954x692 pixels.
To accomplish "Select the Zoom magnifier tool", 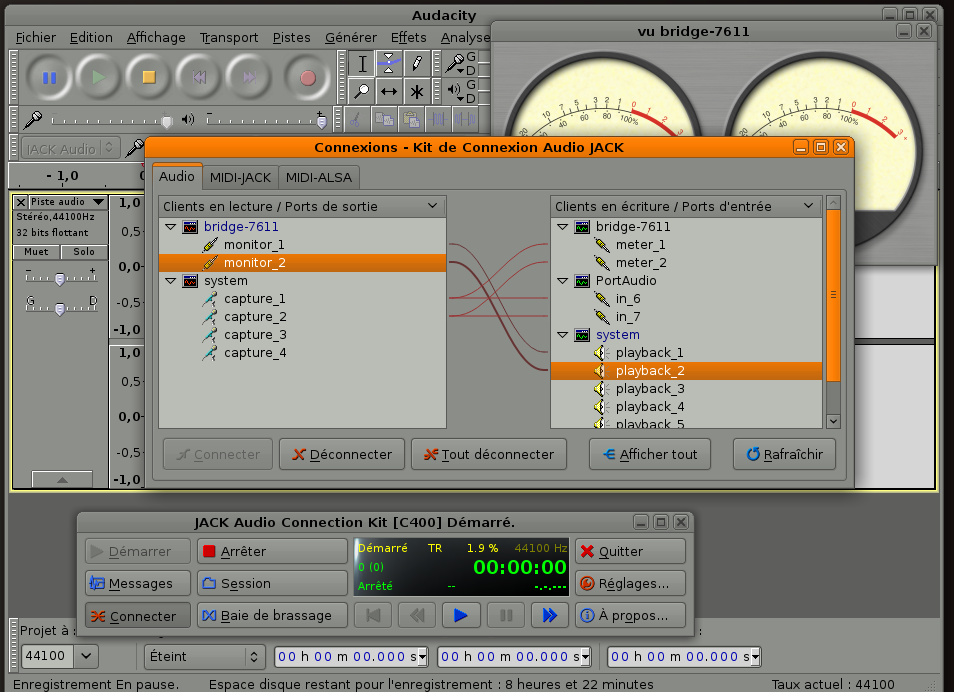I will (363, 91).
